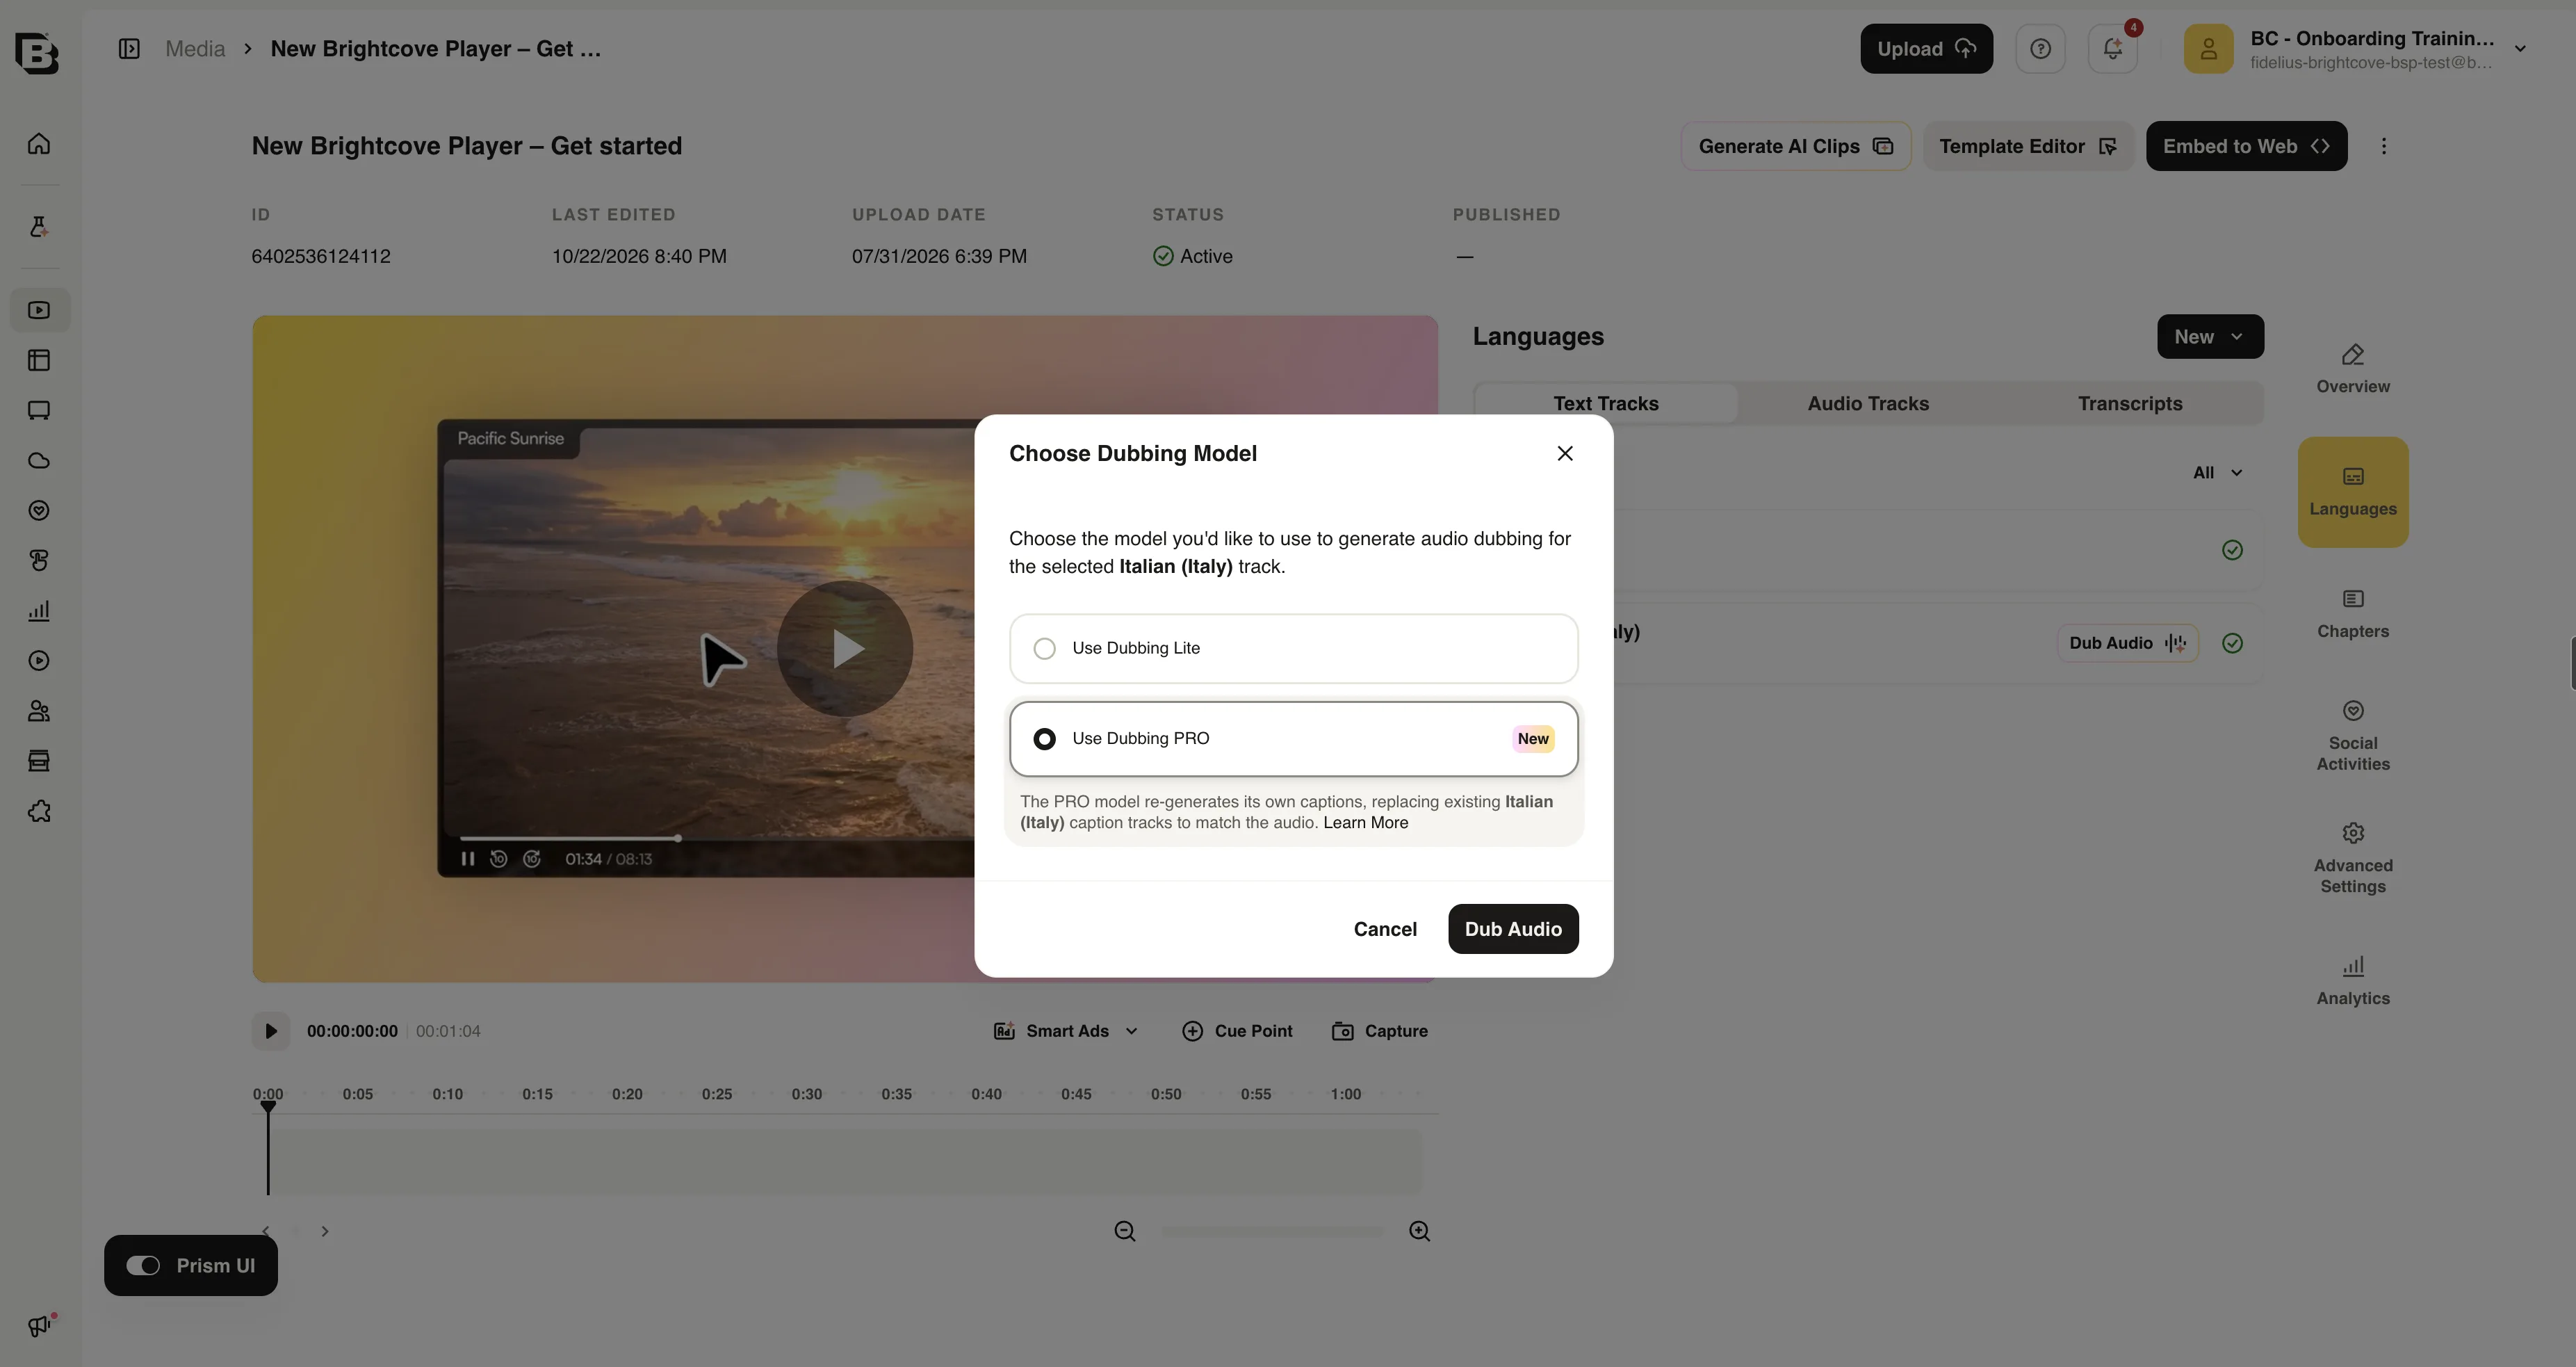Screen dimensions: 2576x1367
Task: Zoom in the timeline with magnifier plus
Action: point(1419,1231)
